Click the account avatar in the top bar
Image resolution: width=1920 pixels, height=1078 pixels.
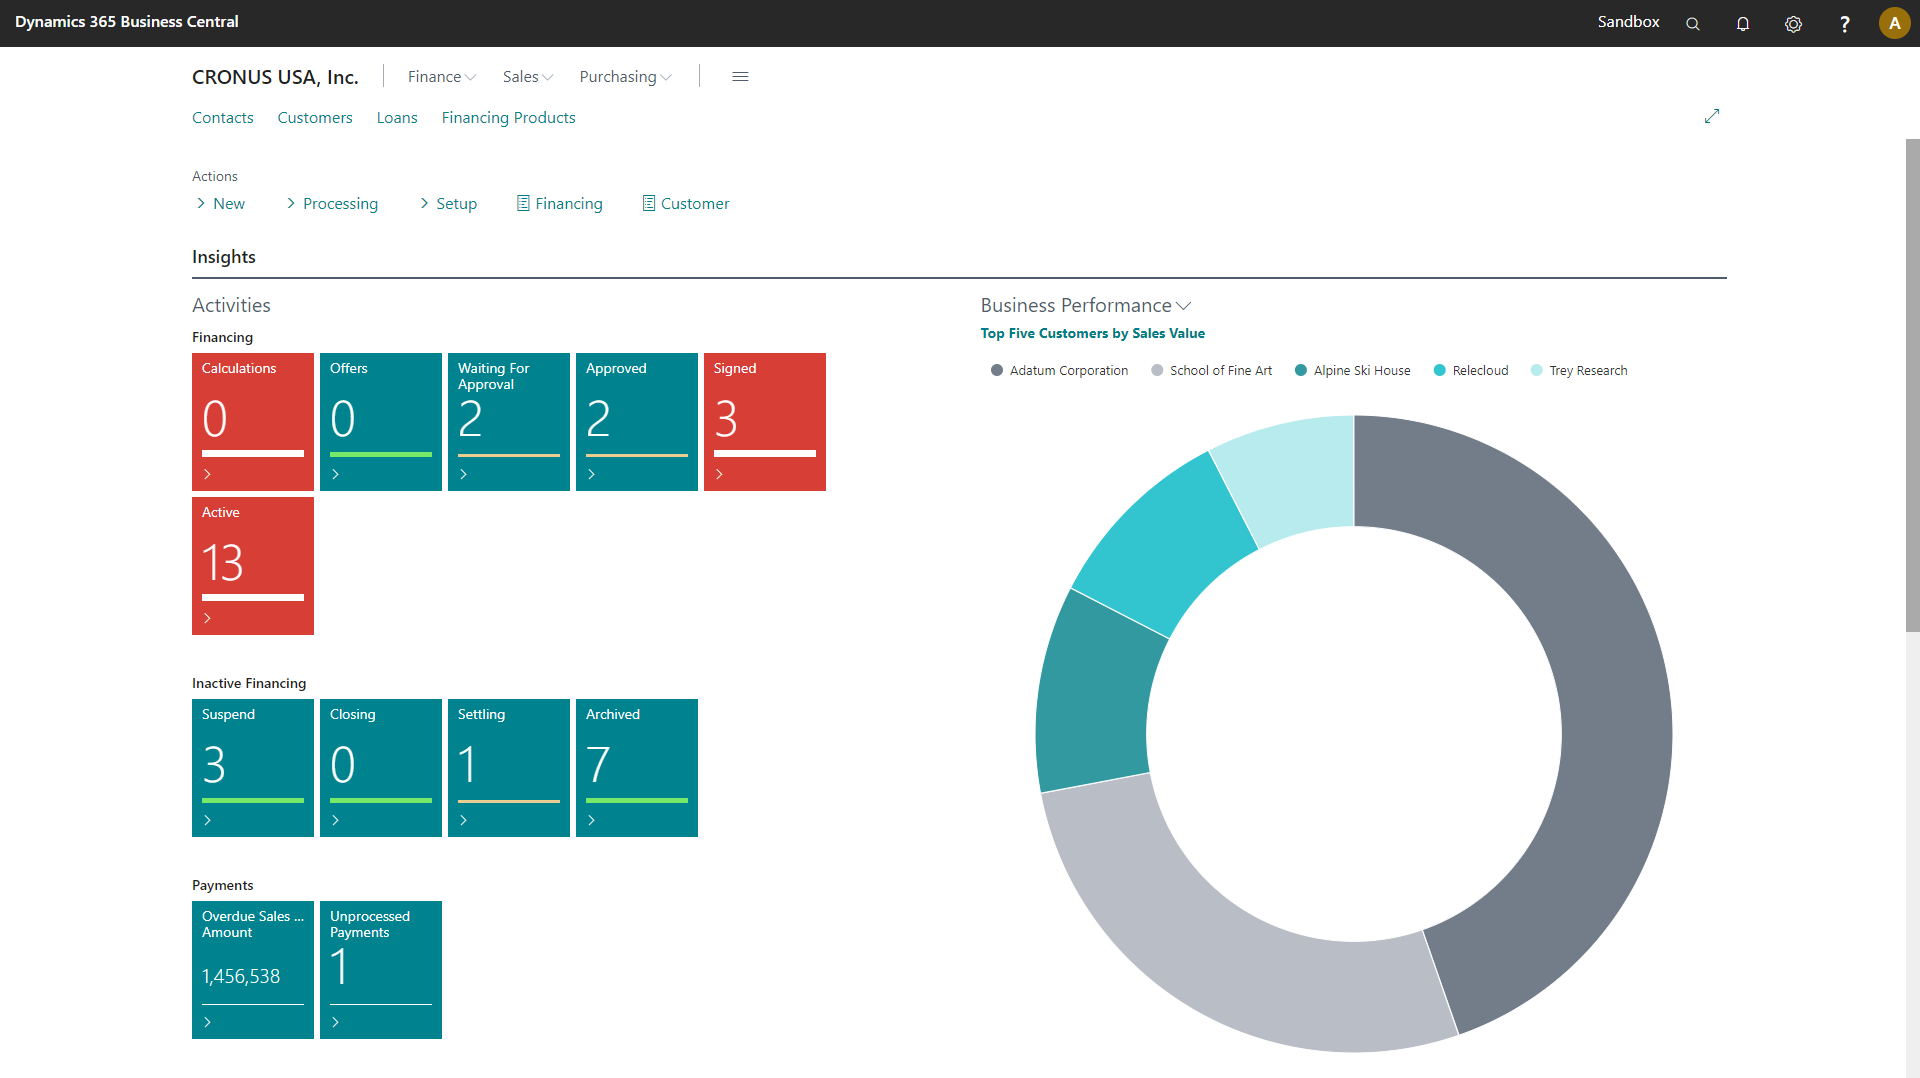[1895, 23]
